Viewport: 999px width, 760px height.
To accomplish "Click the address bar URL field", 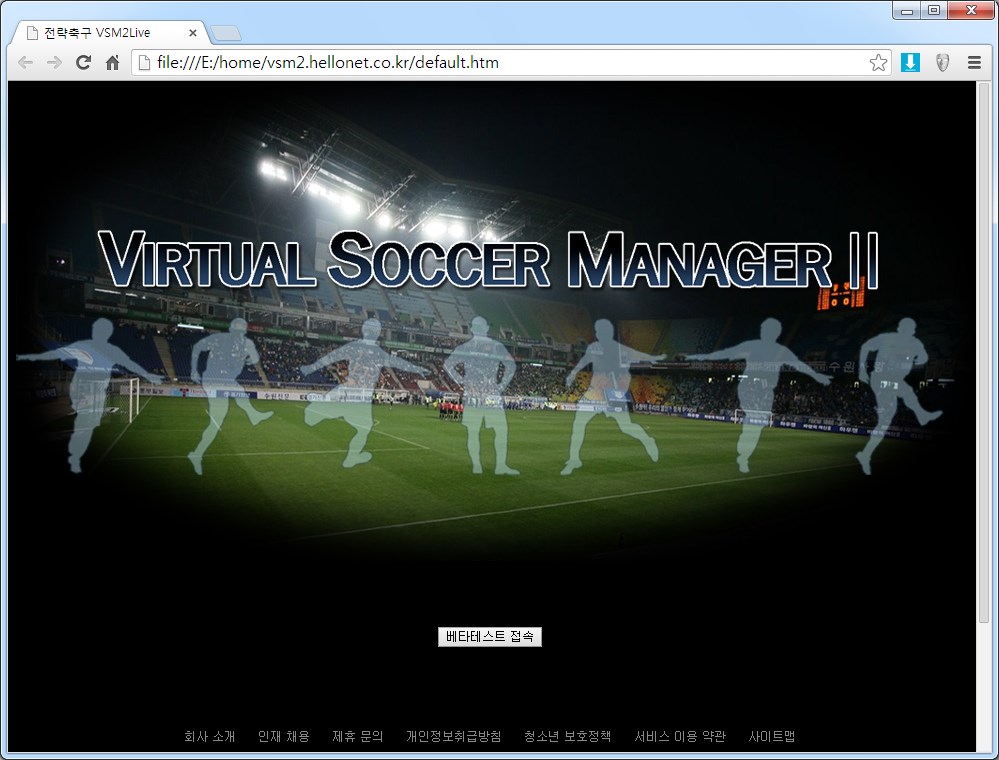I will (500, 63).
